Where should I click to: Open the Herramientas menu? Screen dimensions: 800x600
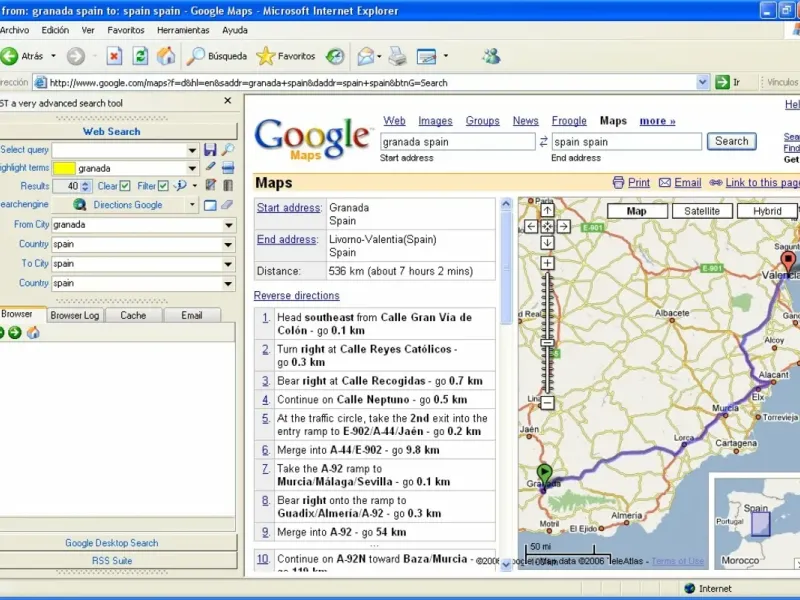coord(183,30)
